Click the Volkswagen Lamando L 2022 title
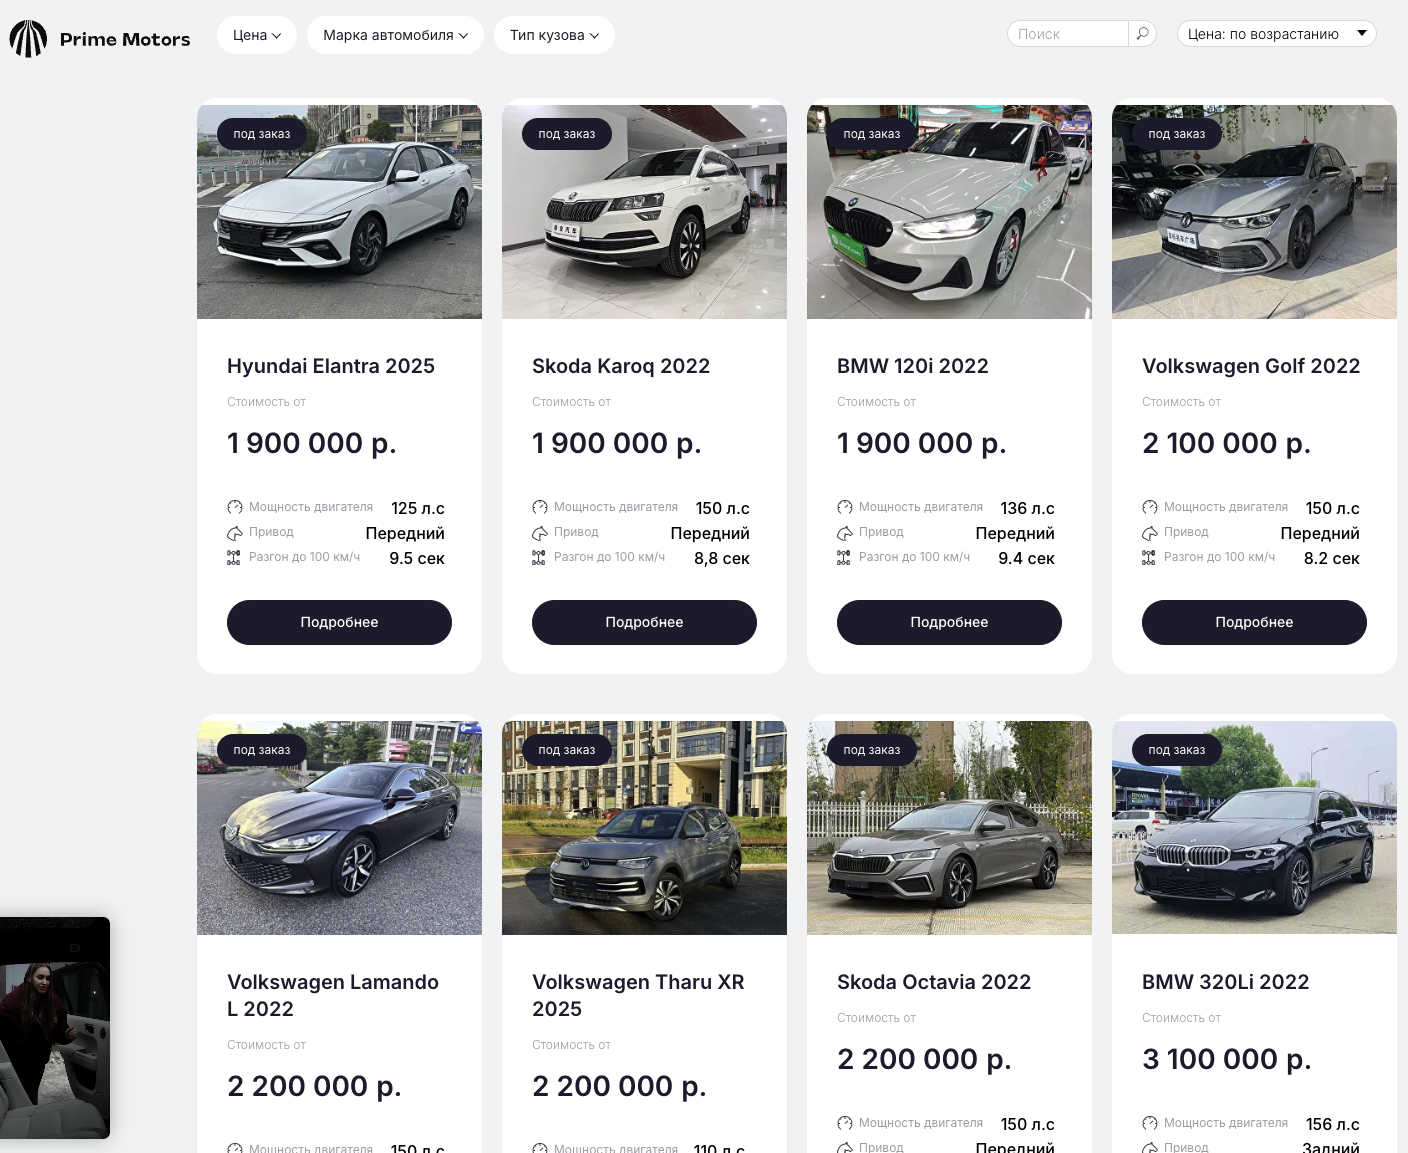Image resolution: width=1408 pixels, height=1153 pixels. pyautogui.click(x=333, y=995)
